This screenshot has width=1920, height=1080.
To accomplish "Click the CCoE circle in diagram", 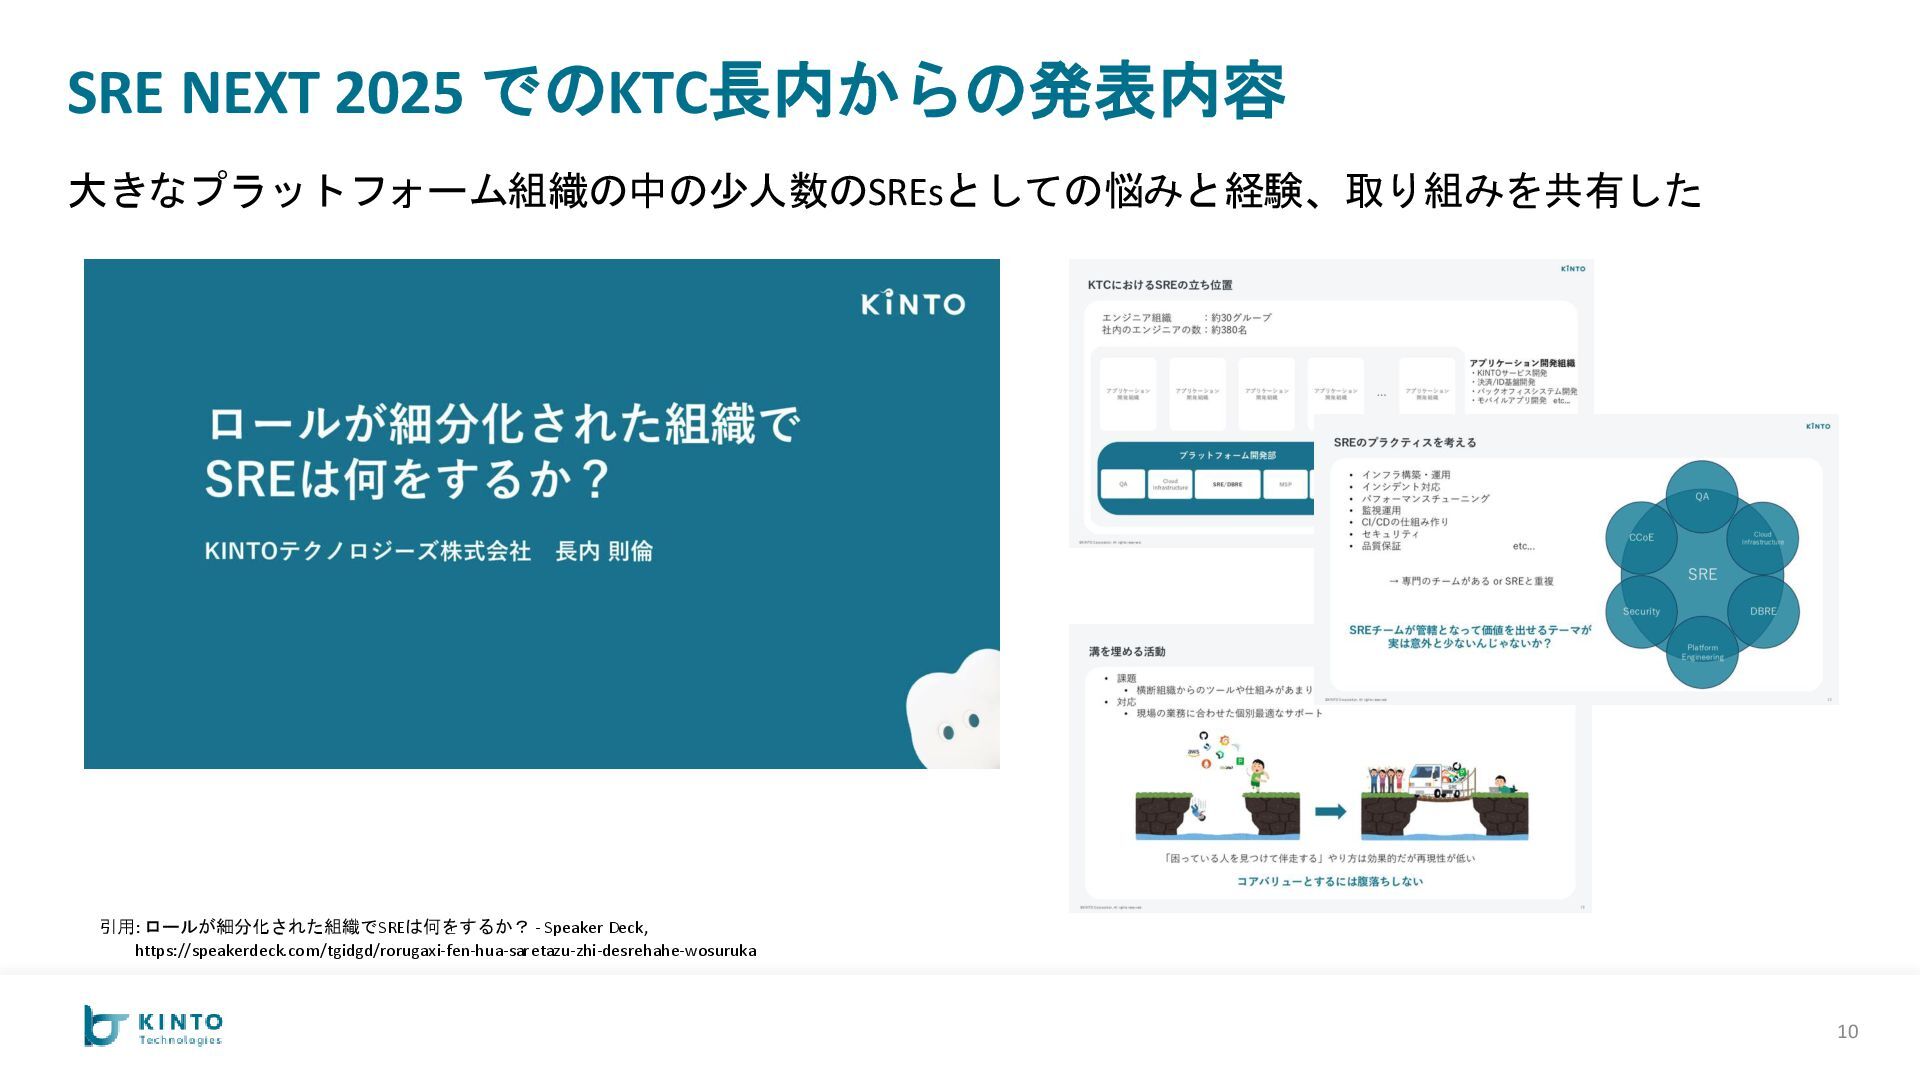I will (1641, 538).
